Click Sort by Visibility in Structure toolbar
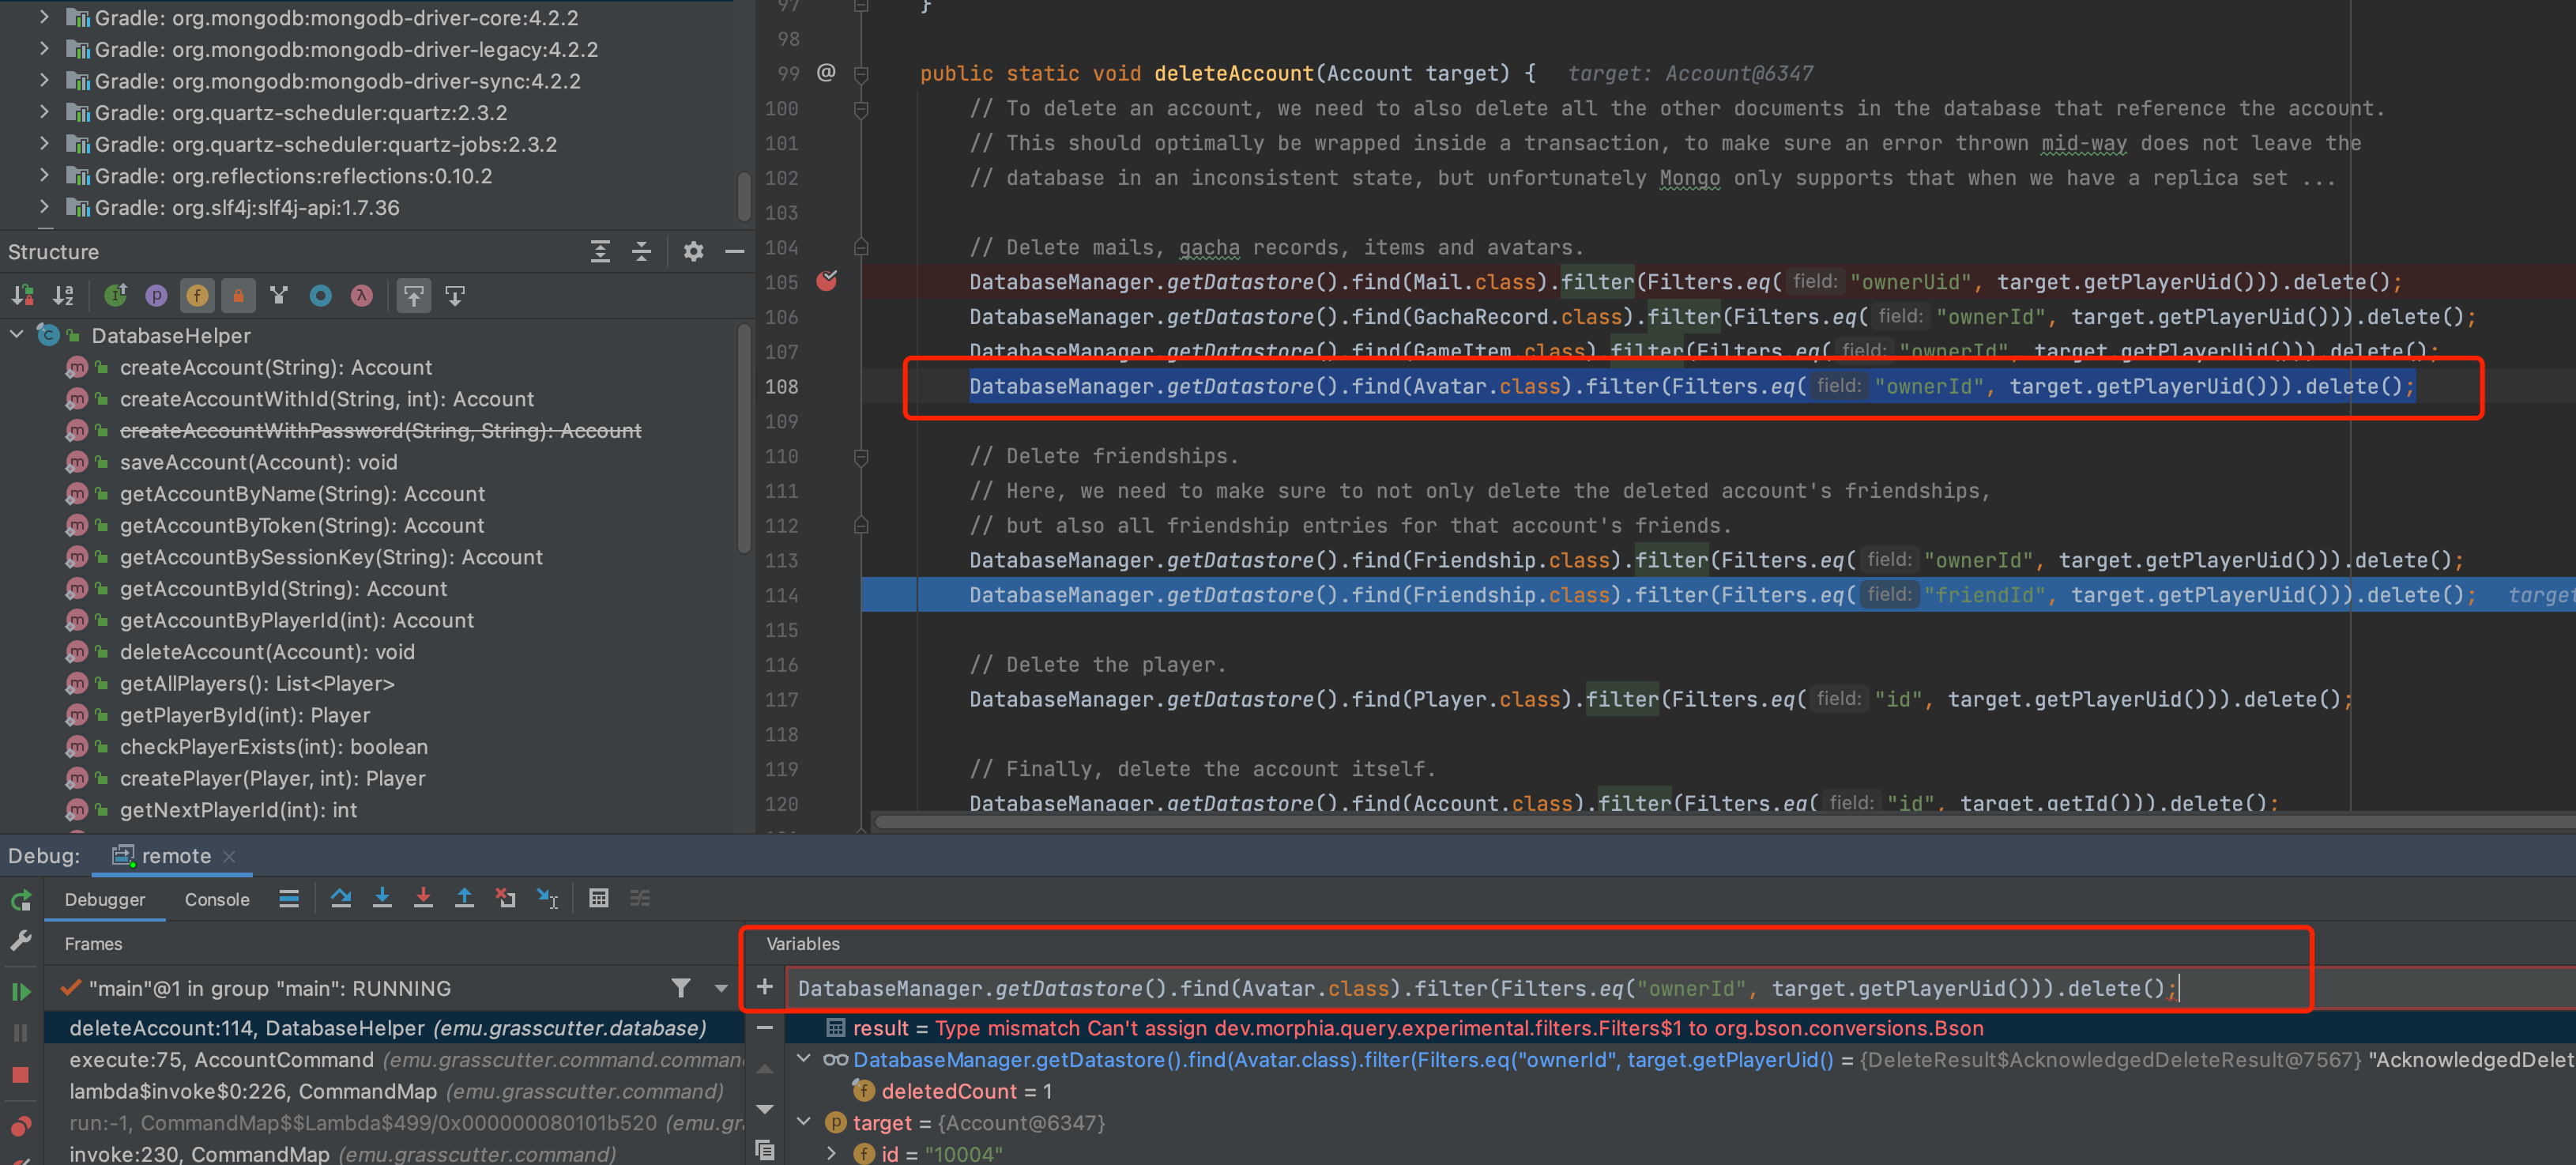The height and width of the screenshot is (1165, 2576). pyautogui.click(x=22, y=295)
